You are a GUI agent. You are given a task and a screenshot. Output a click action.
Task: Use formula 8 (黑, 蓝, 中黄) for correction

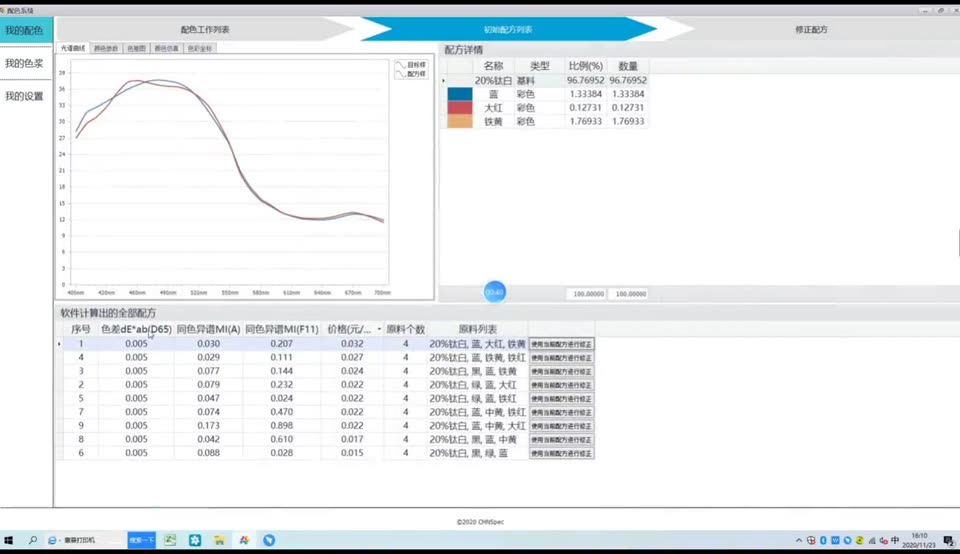[x=561, y=440]
